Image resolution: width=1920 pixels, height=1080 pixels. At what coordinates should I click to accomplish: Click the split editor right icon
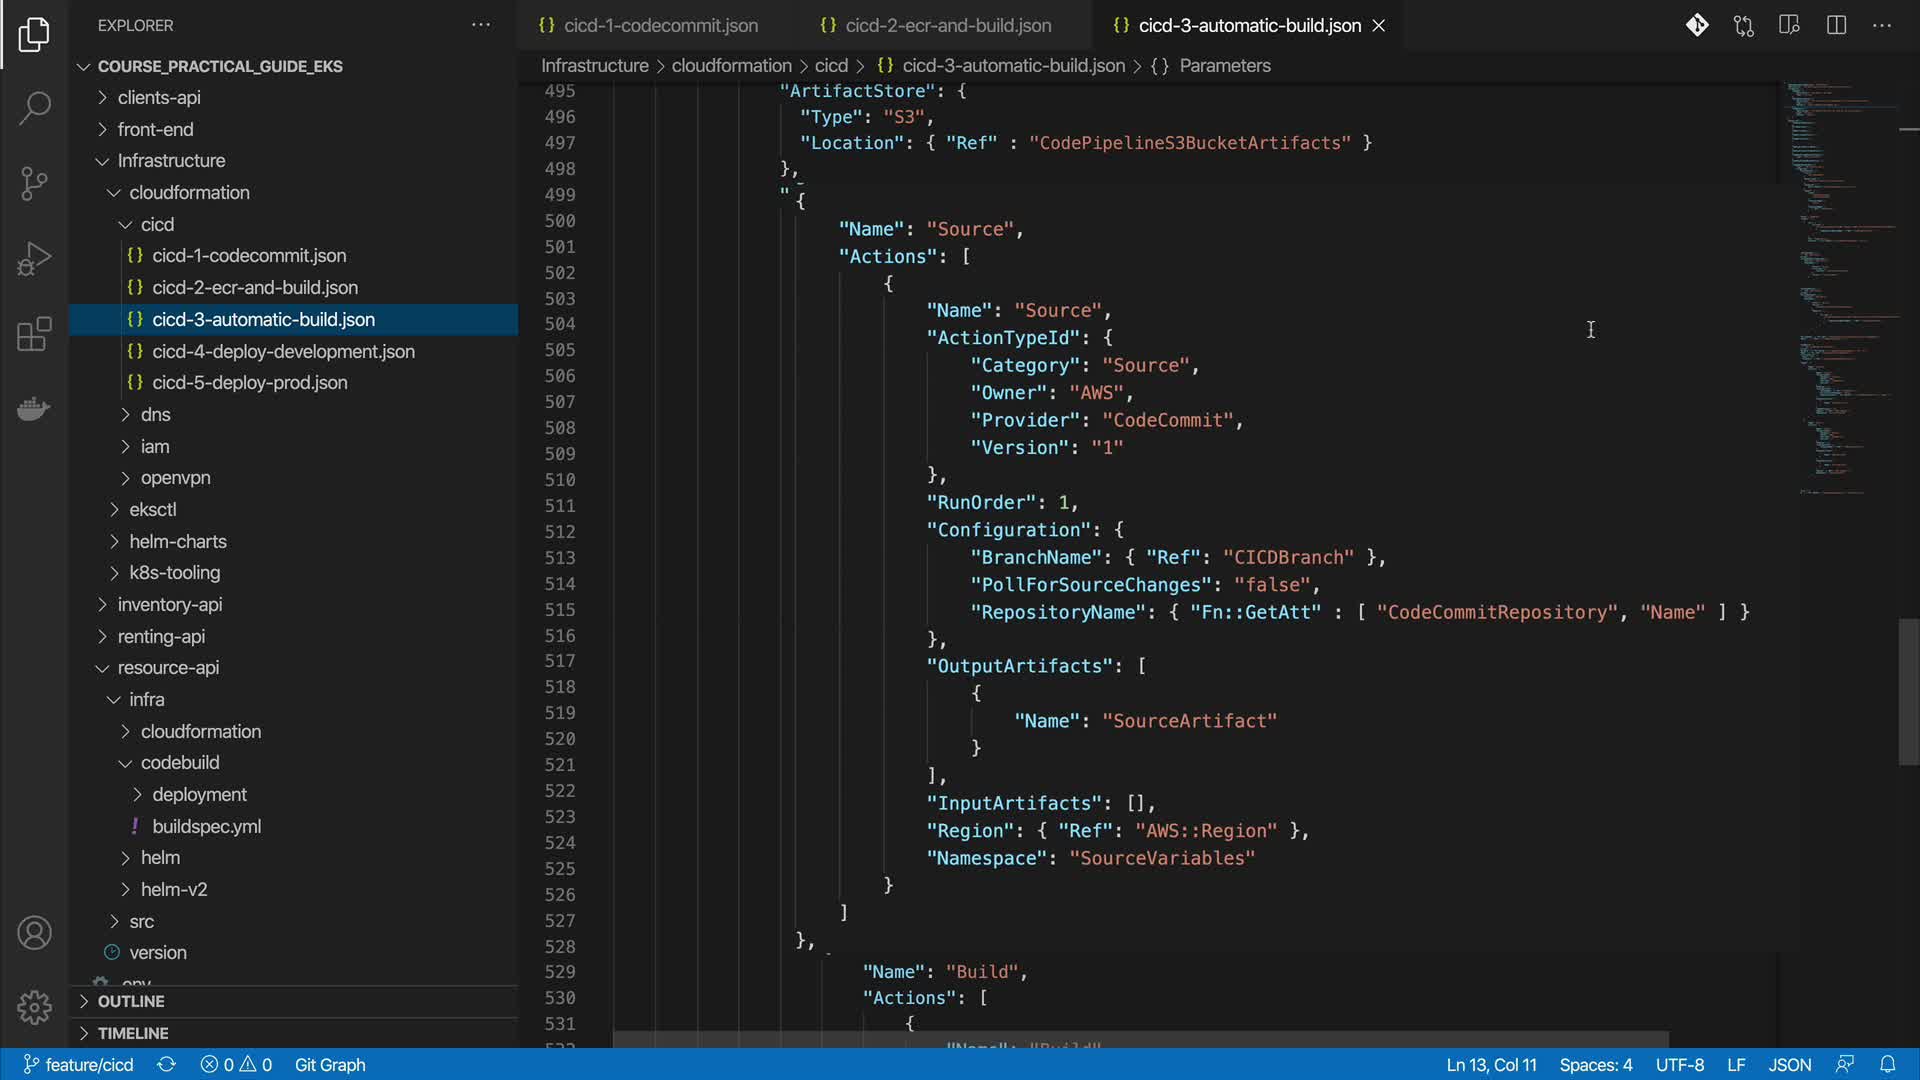1836,25
